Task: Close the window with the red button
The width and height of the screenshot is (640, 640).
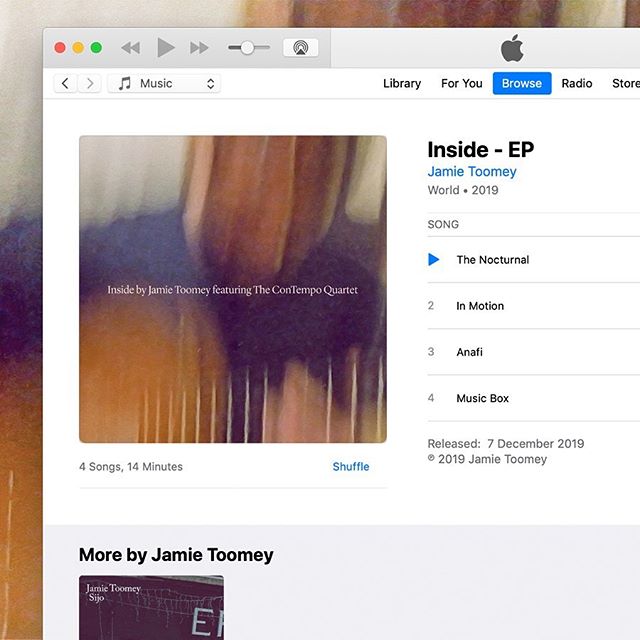Action: pyautogui.click(x=60, y=48)
